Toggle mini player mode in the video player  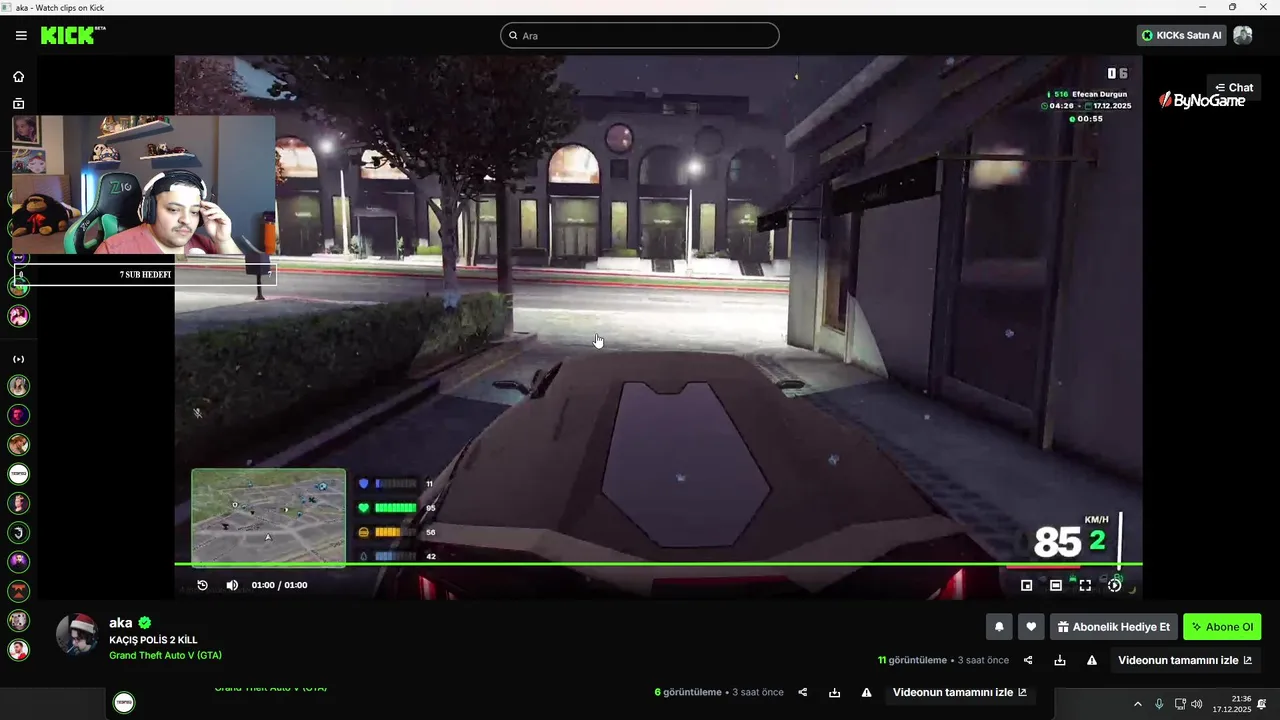click(x=1026, y=585)
